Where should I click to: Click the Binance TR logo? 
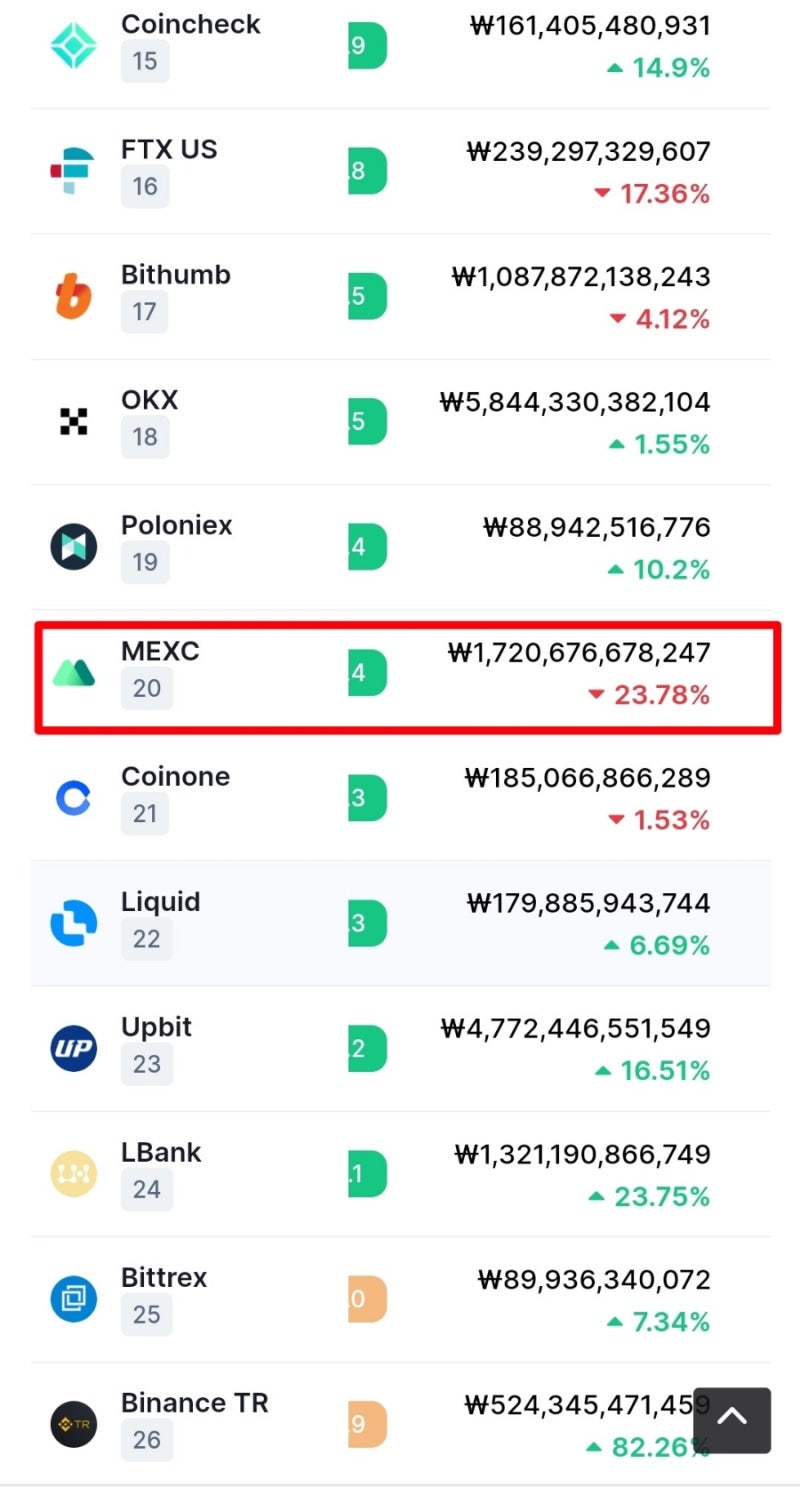pos(74,1424)
